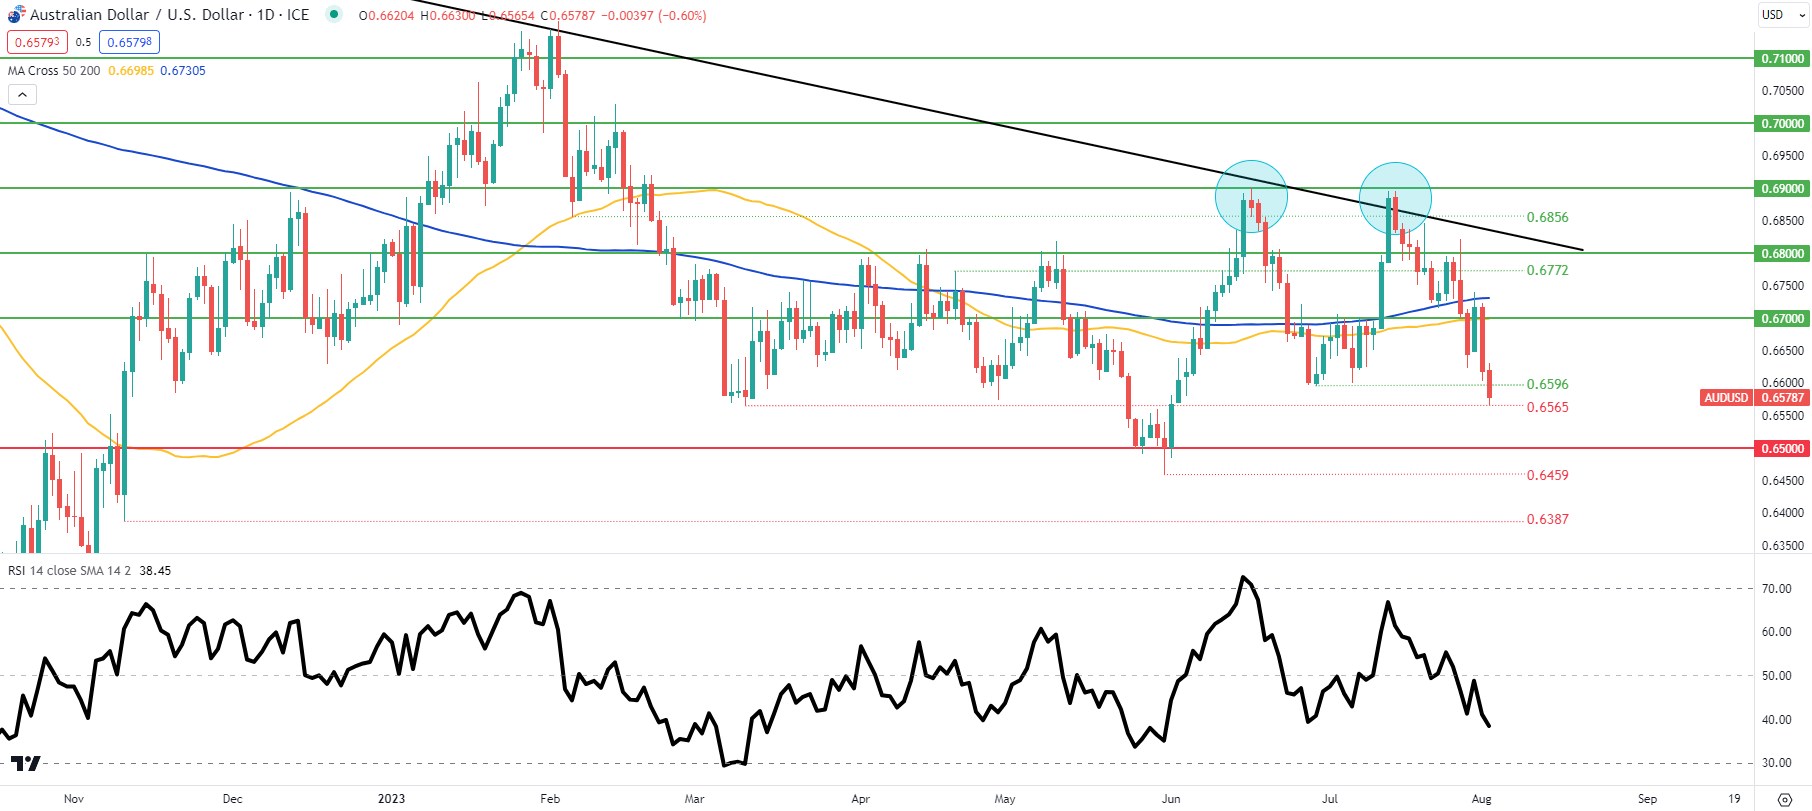
Task: Select the left blue circle annotation
Action: [1251, 196]
